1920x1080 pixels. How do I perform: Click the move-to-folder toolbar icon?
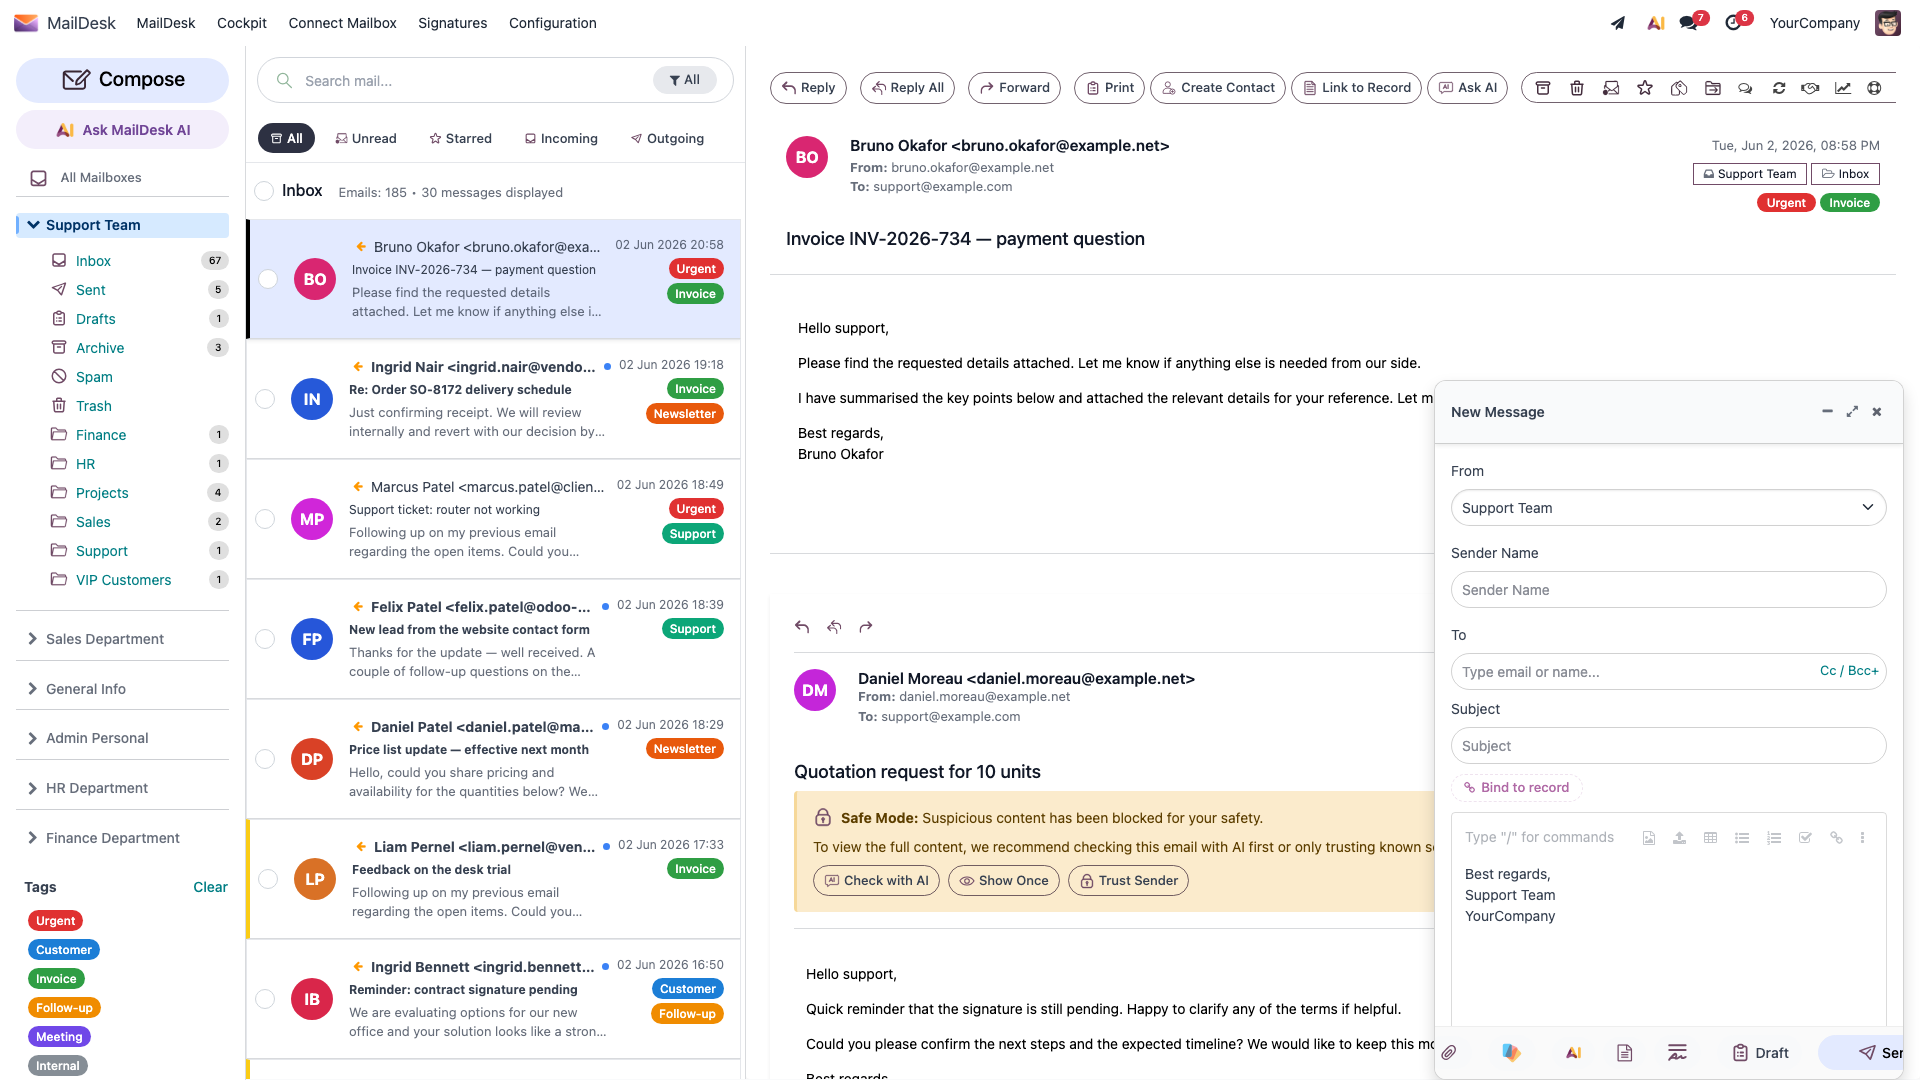pos(1713,88)
